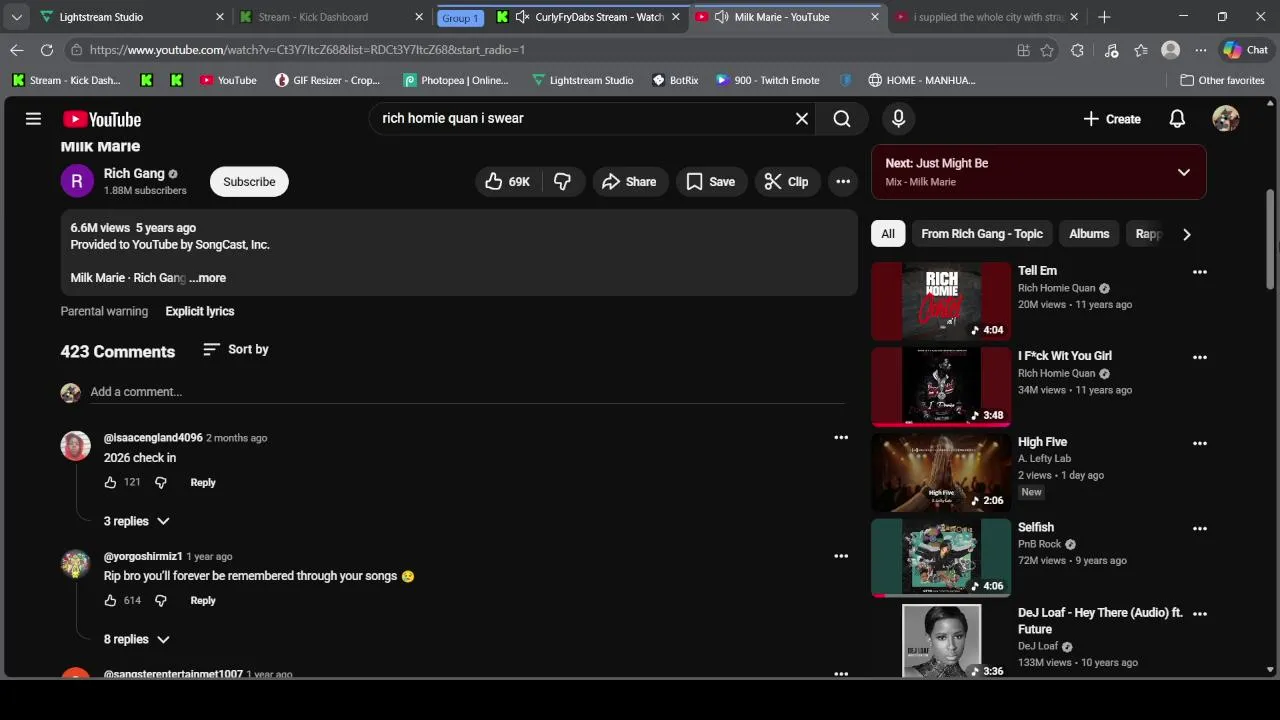Show more filter chips with right arrow
Viewport: 1280px width, 720px height.
[x=1187, y=234]
